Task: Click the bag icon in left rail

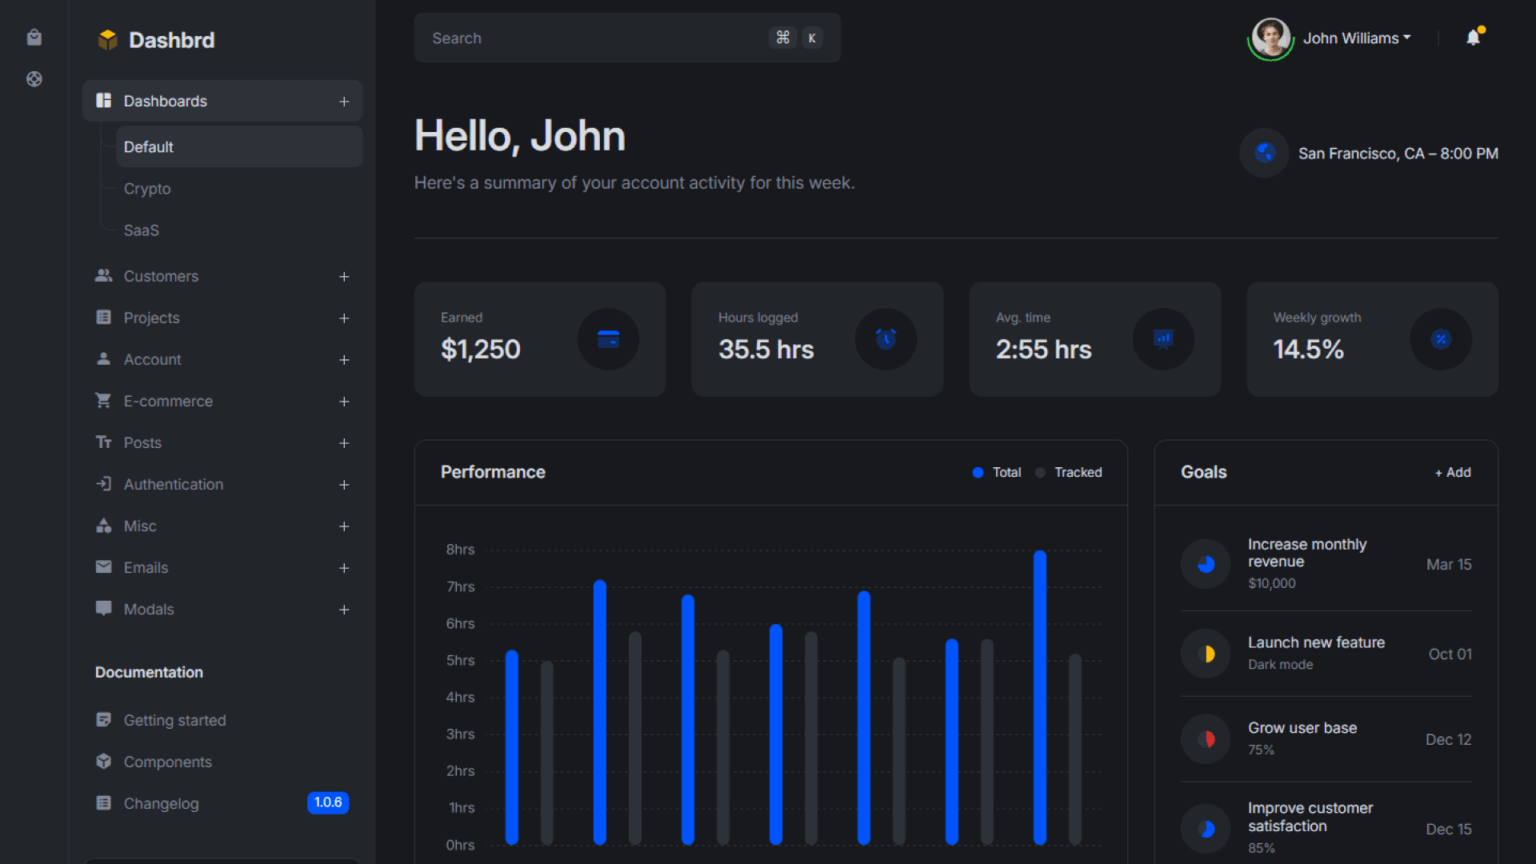Action: [x=34, y=38]
